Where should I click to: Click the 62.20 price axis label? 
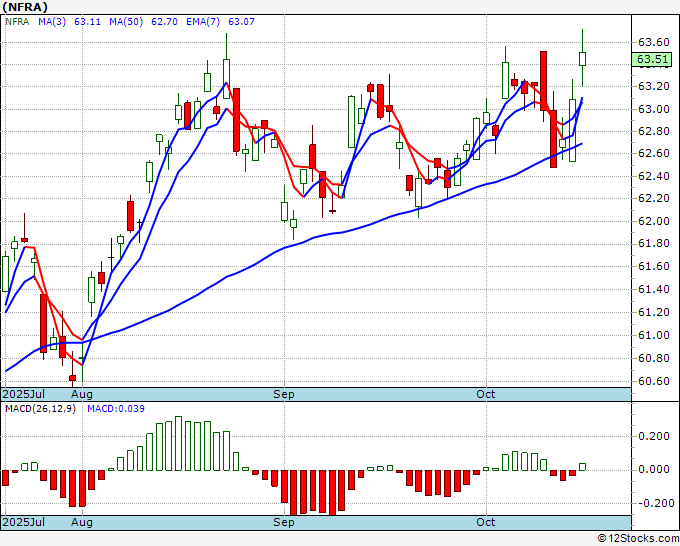(654, 199)
